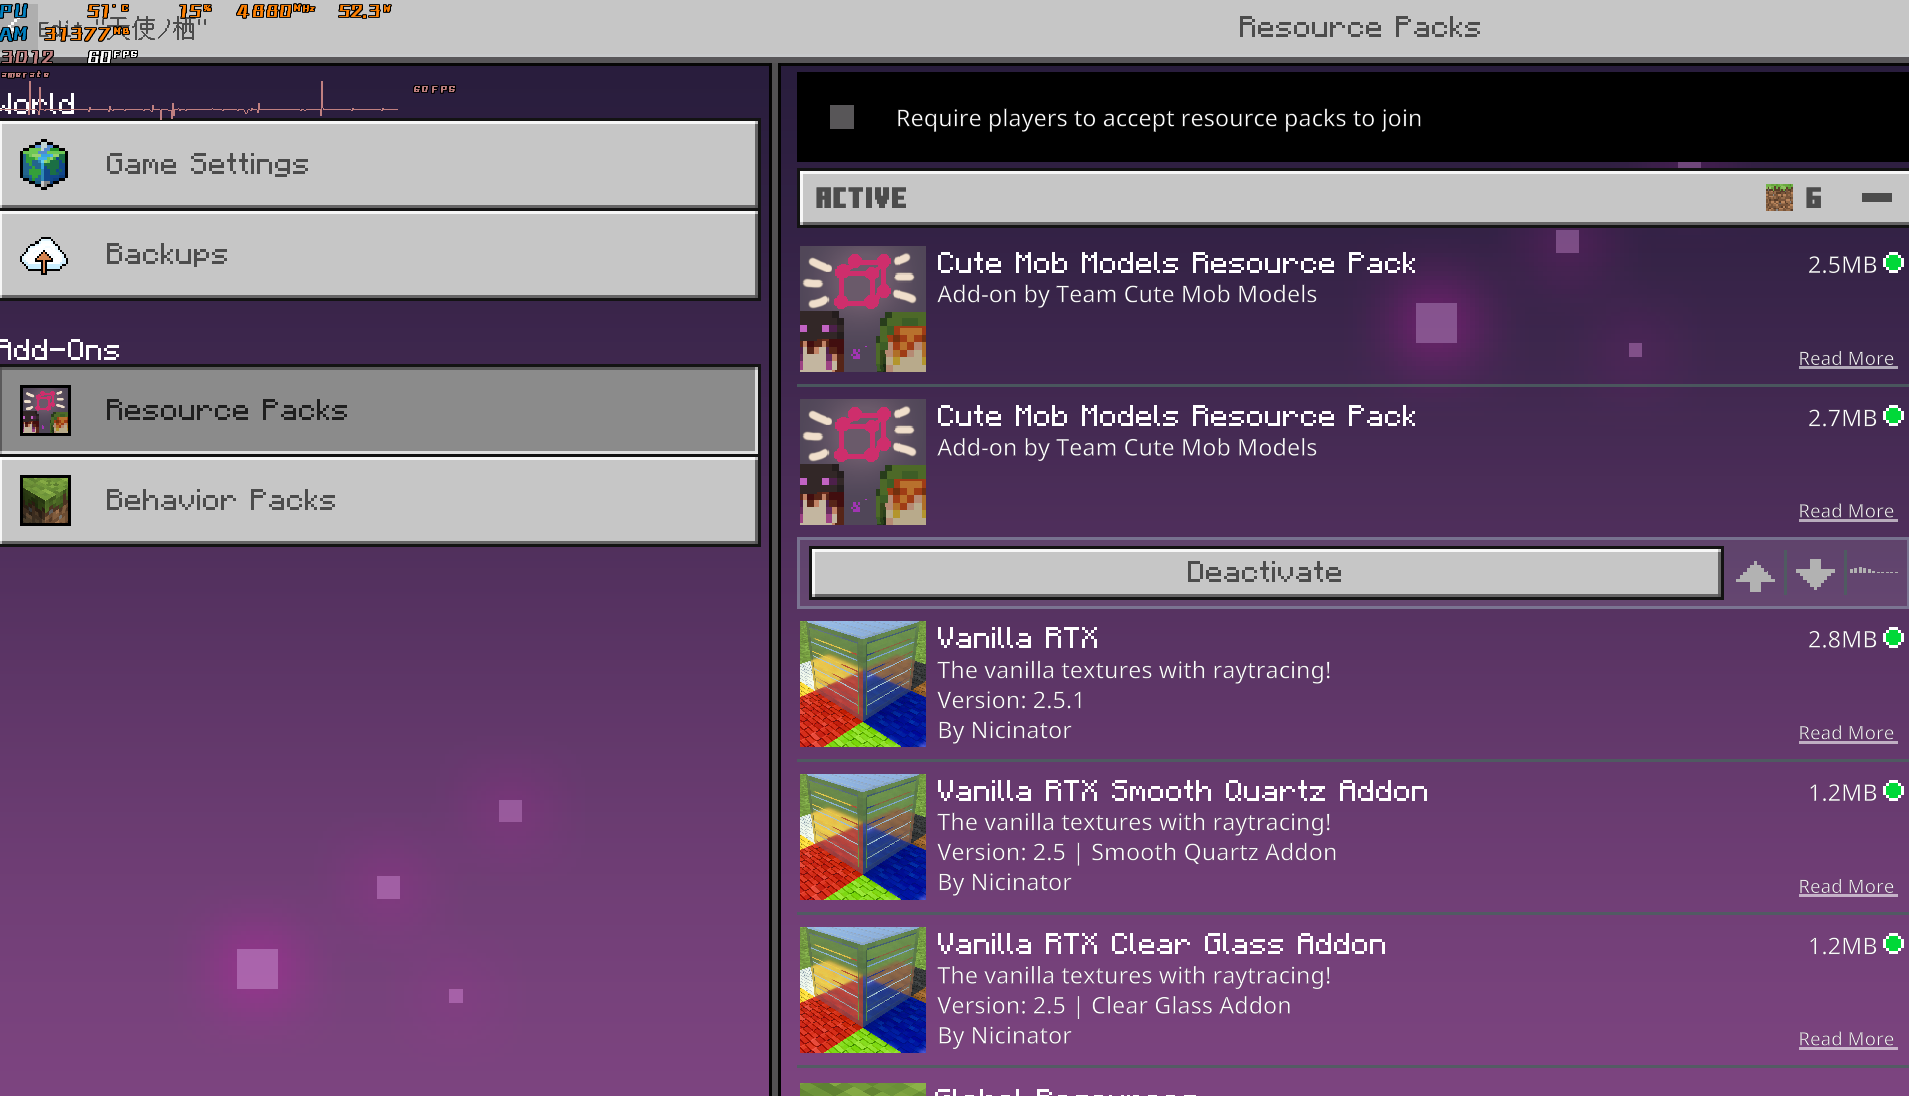Click the grass block pack-count icon in ACTIVE header
Image resolution: width=1909 pixels, height=1096 pixels.
[x=1779, y=198]
